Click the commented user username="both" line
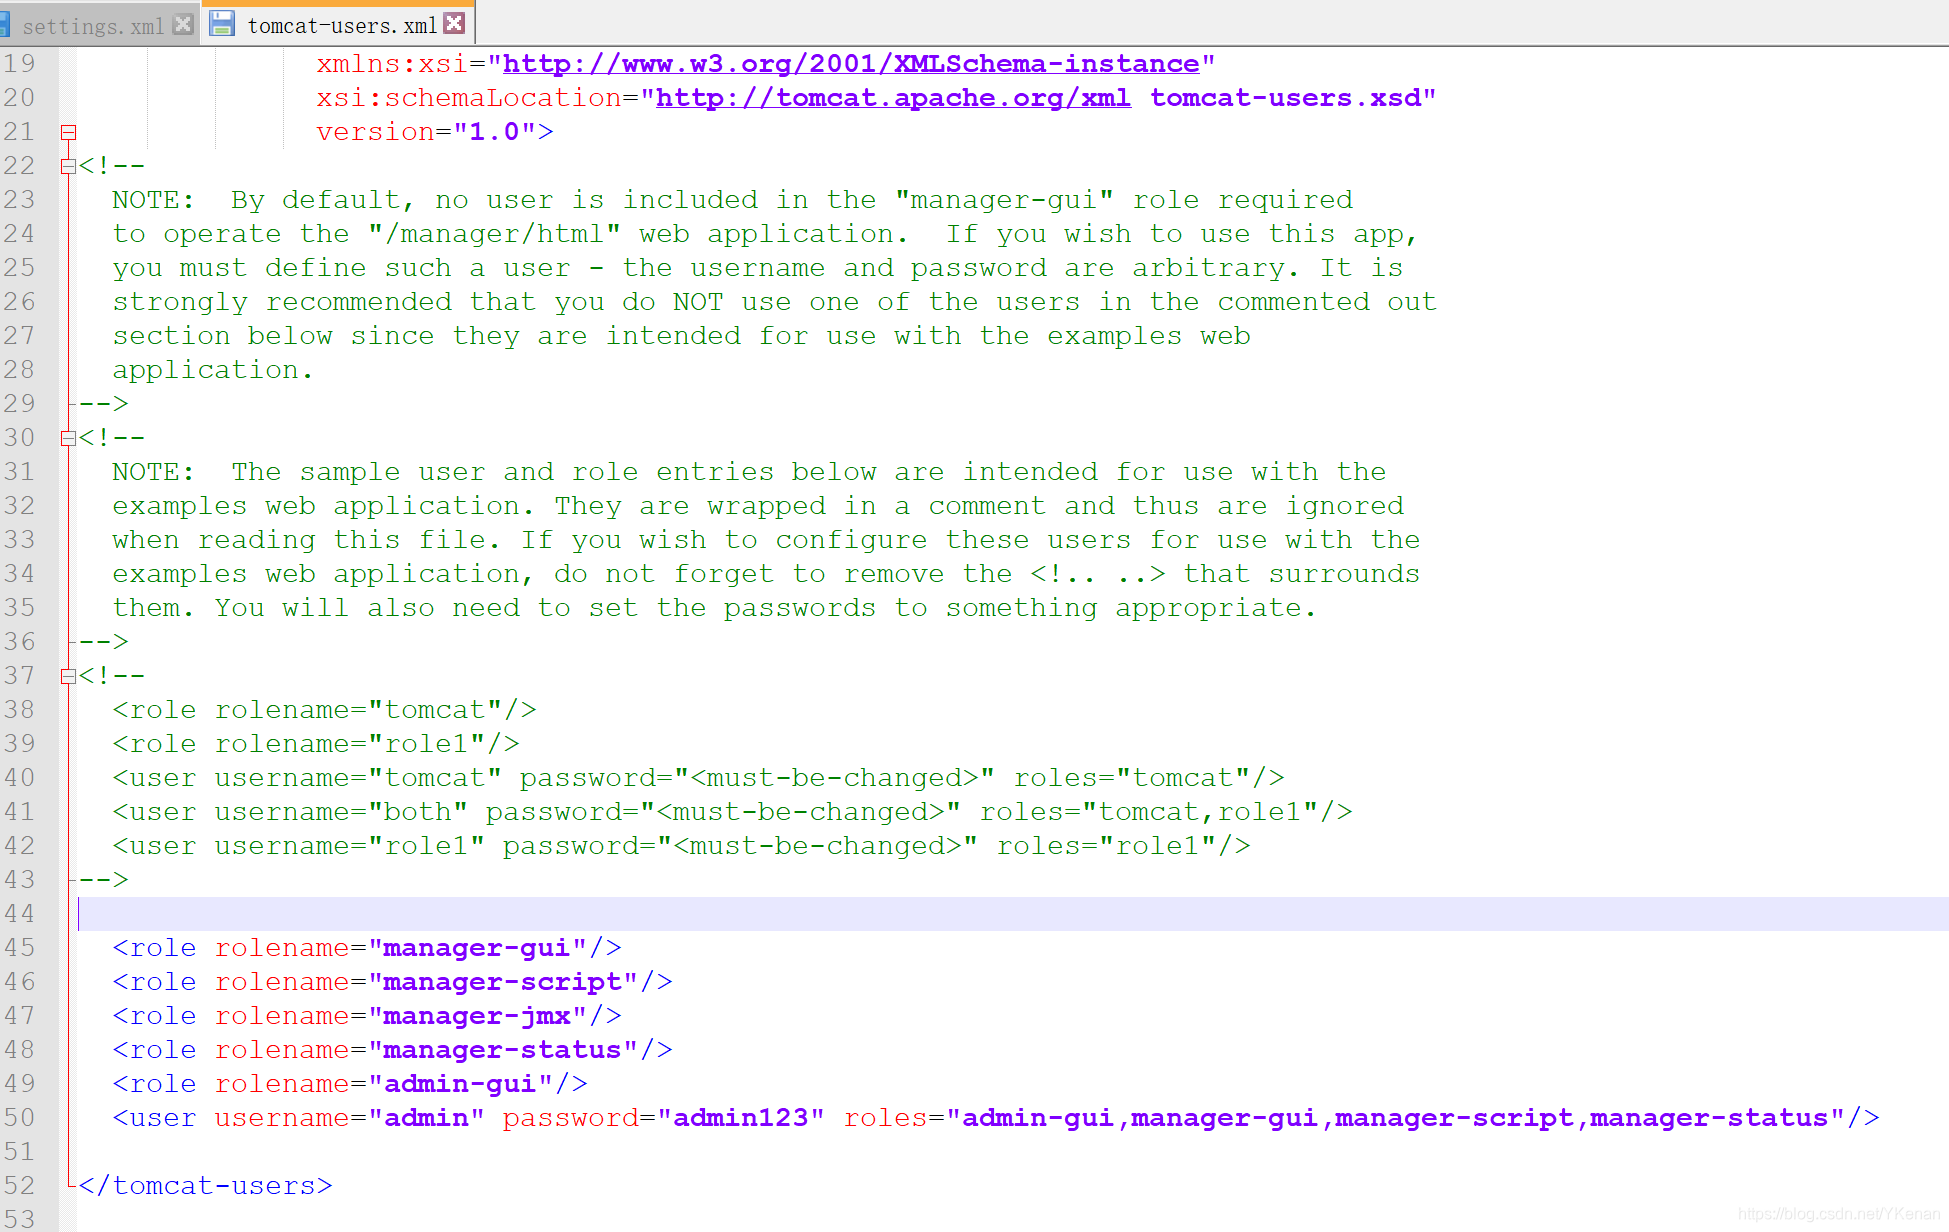Image resolution: width=1949 pixels, height=1232 pixels. pyautogui.click(x=732, y=812)
